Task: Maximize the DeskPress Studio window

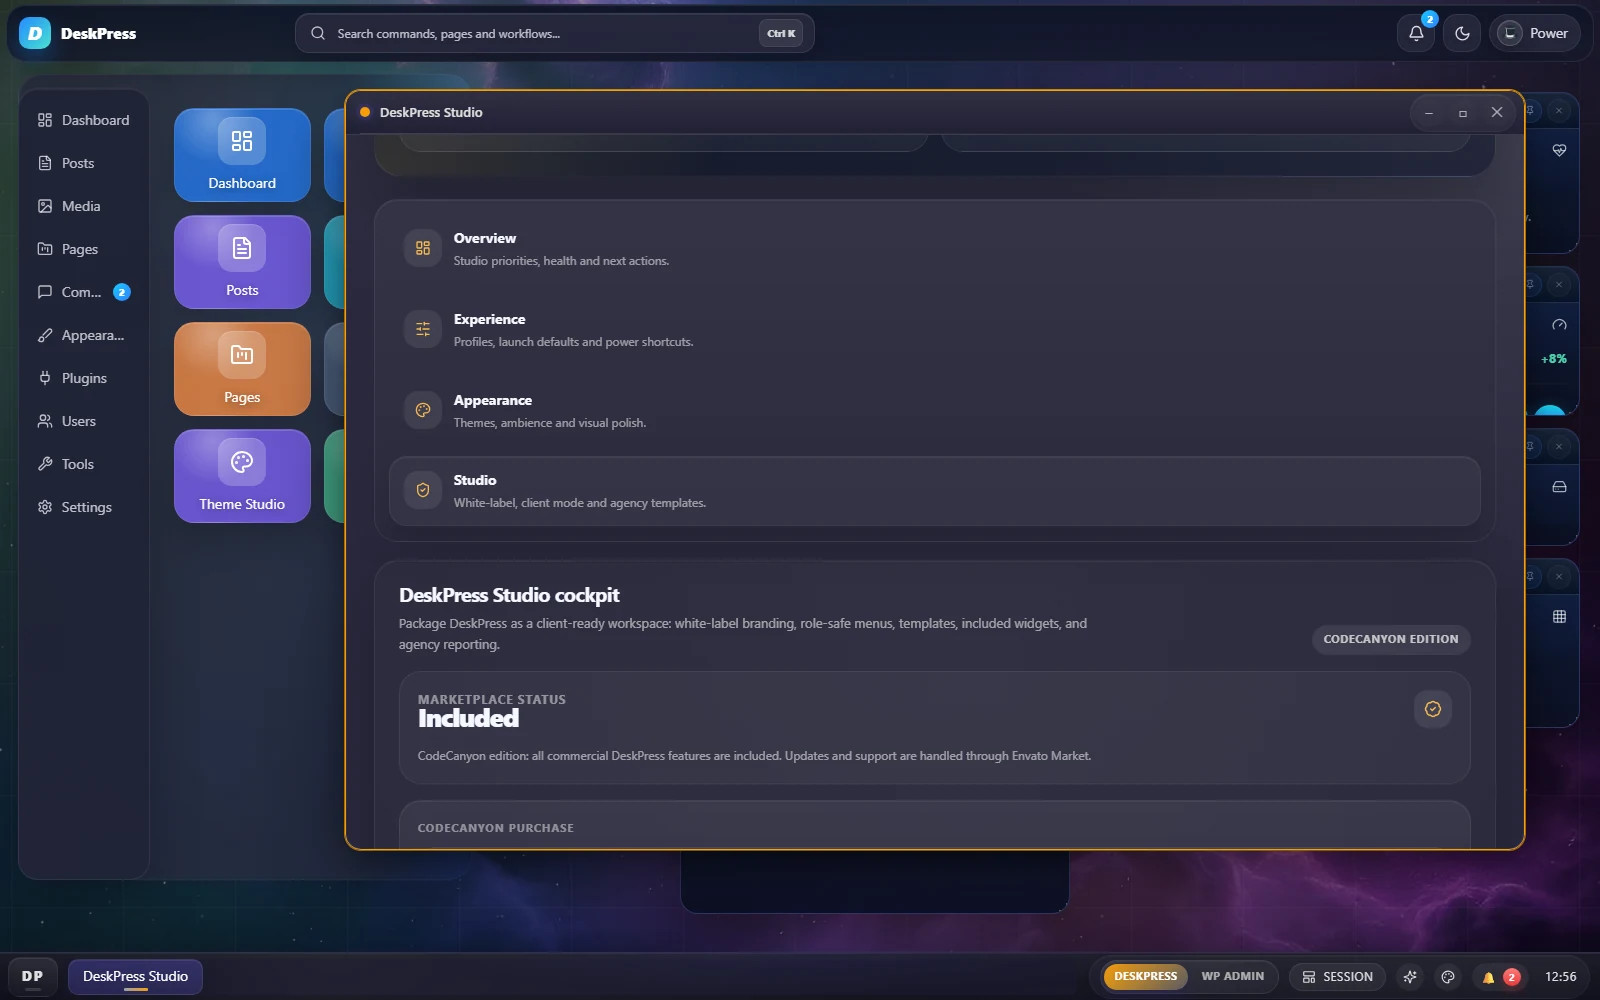Action: pyautogui.click(x=1463, y=113)
